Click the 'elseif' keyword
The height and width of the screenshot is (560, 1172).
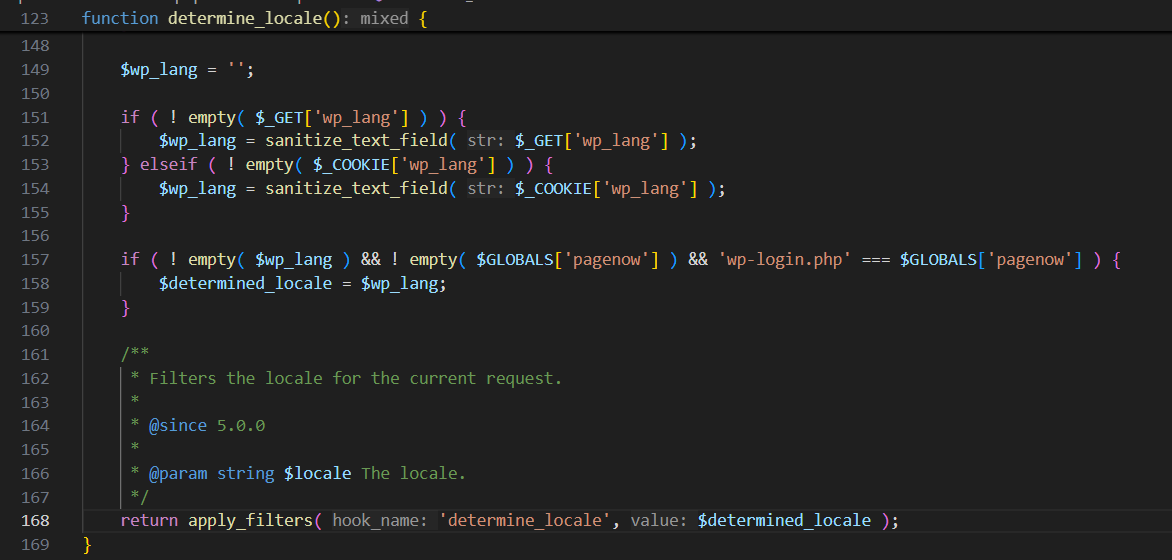(168, 164)
